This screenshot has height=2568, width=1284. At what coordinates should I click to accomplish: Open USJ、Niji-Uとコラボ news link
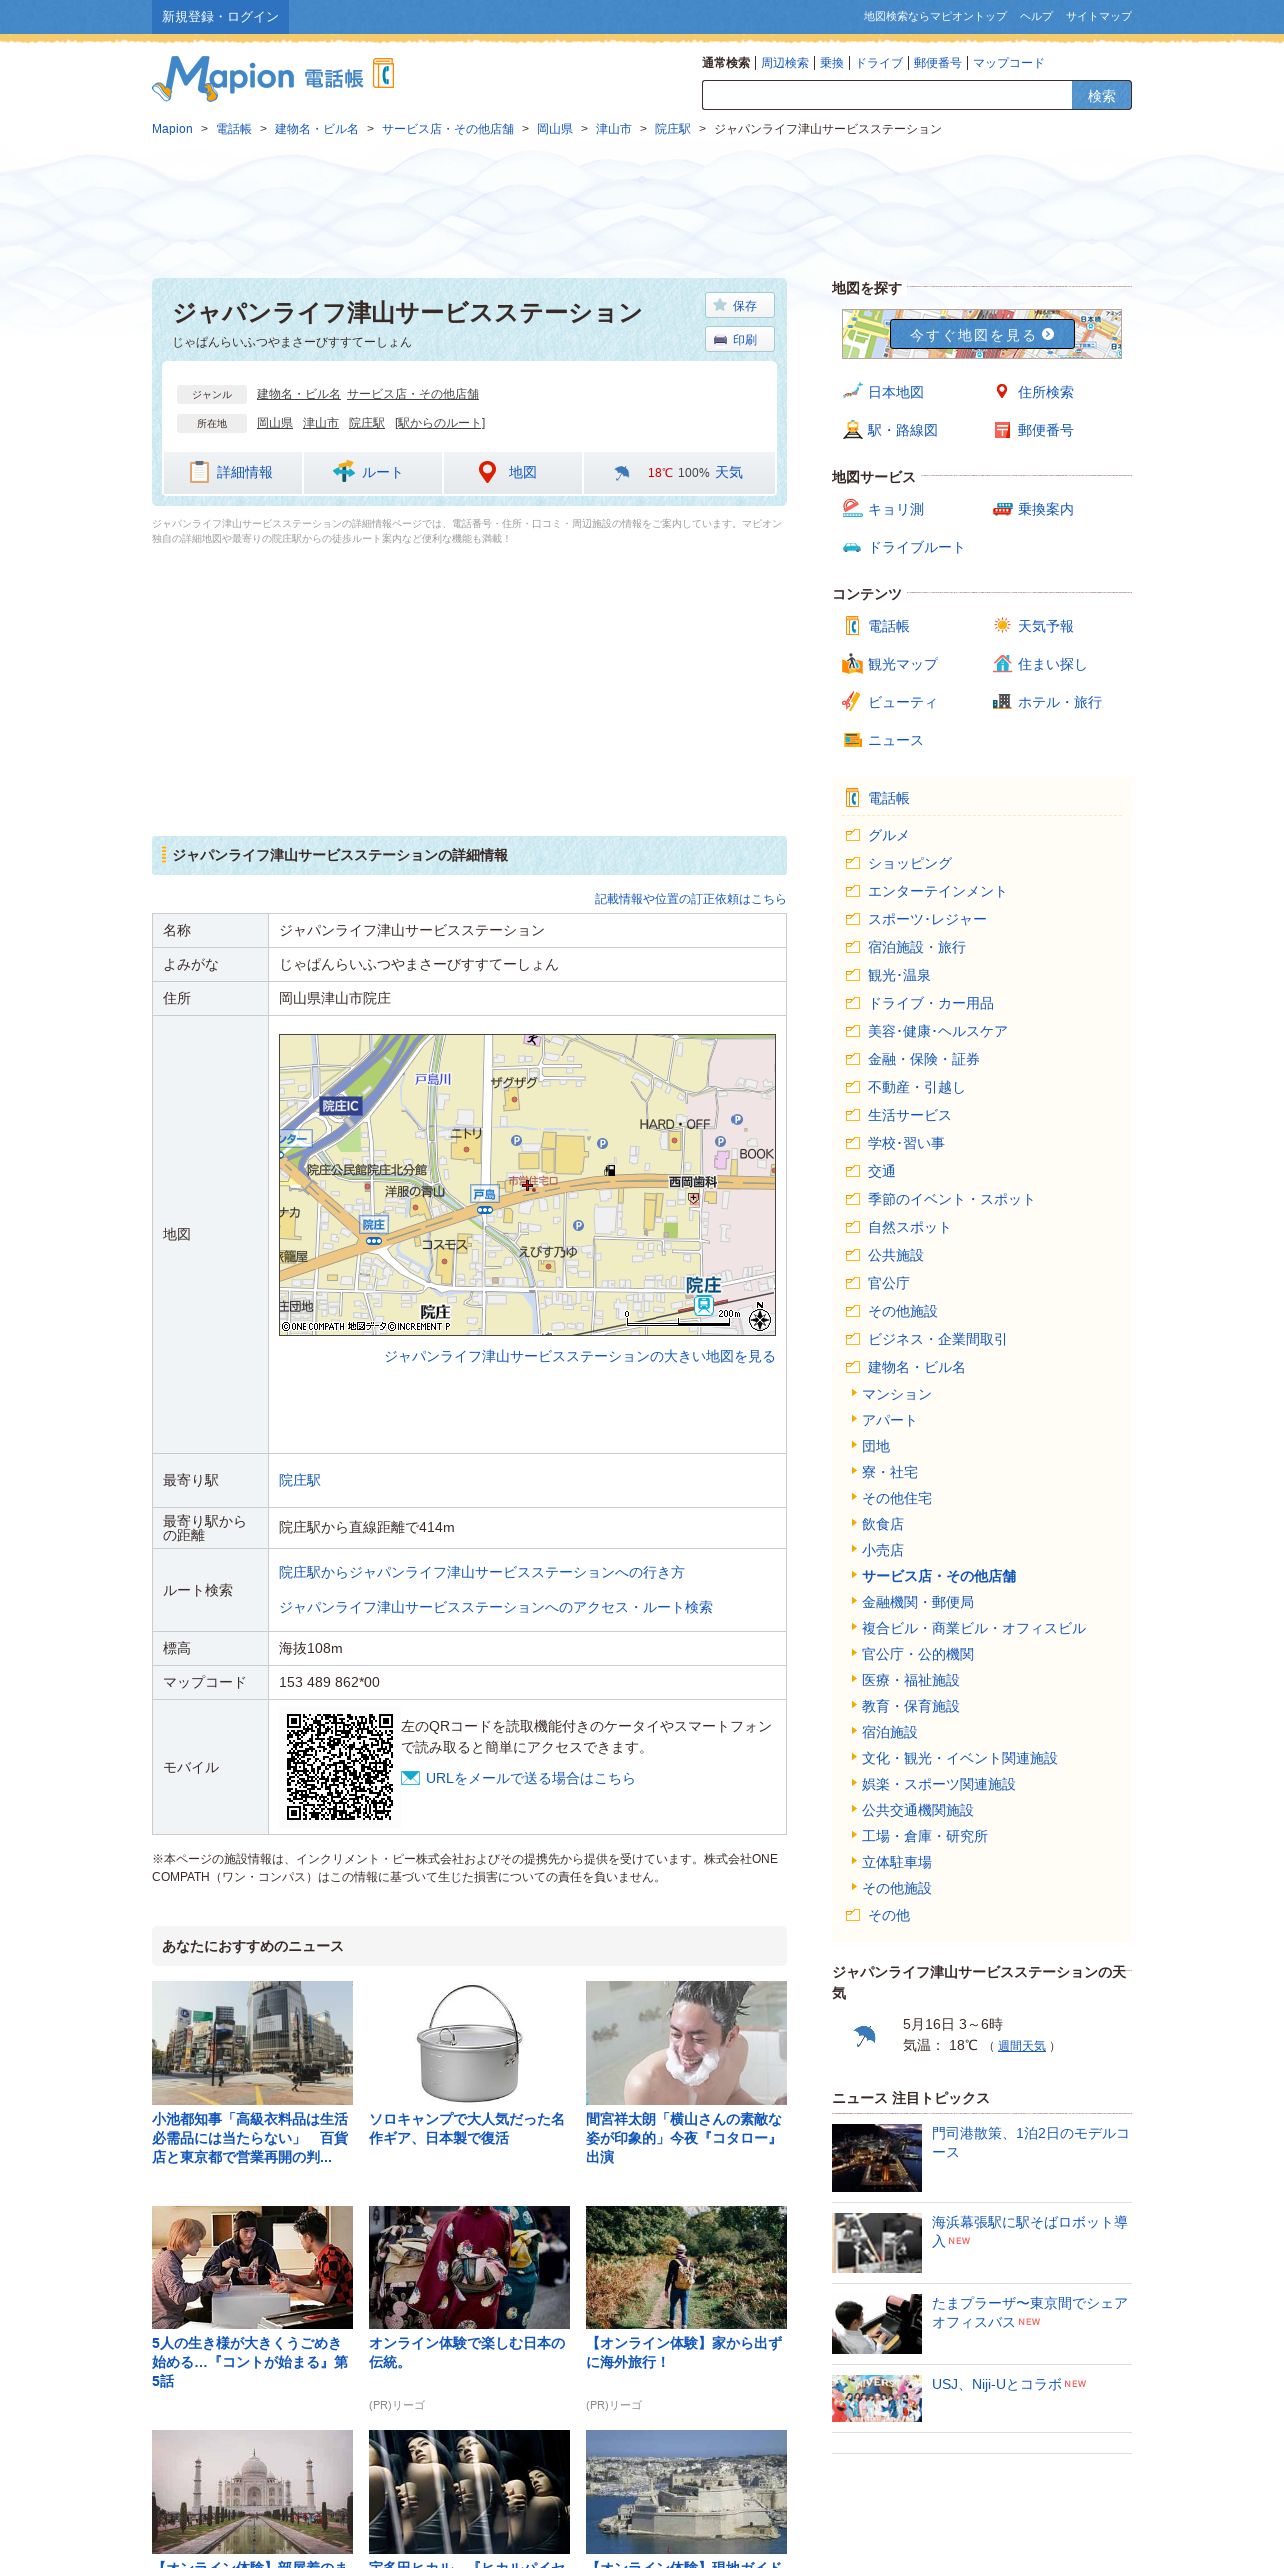click(997, 2384)
